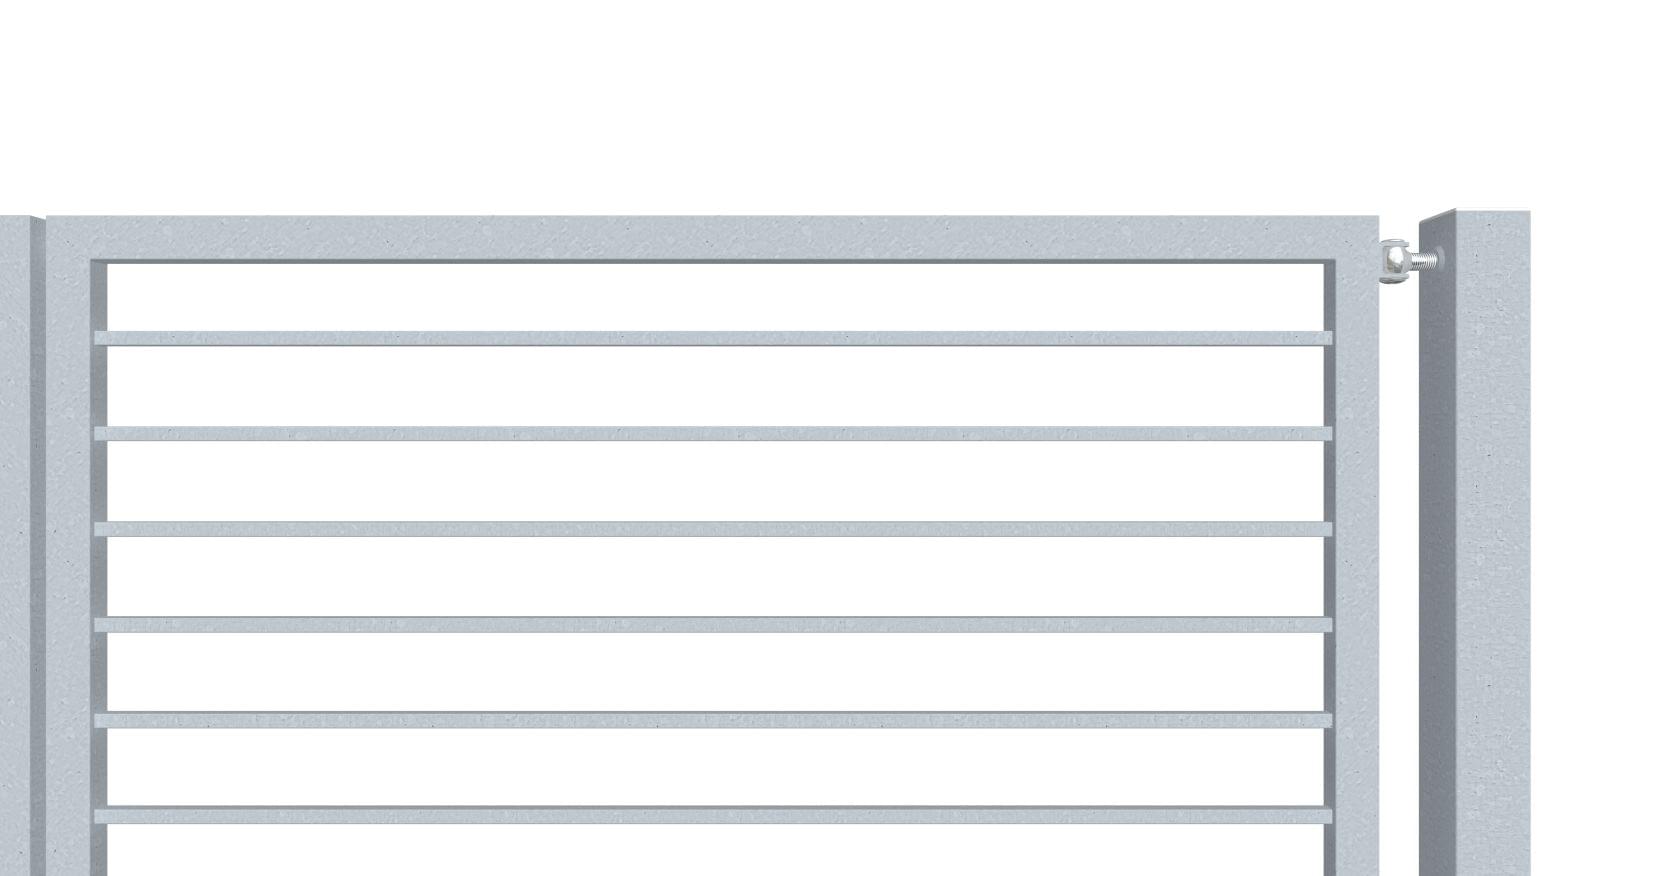Click the hinge eye-bolt near the right post
Image resolution: width=1670 pixels, height=876 pixels.
click(x=1394, y=261)
